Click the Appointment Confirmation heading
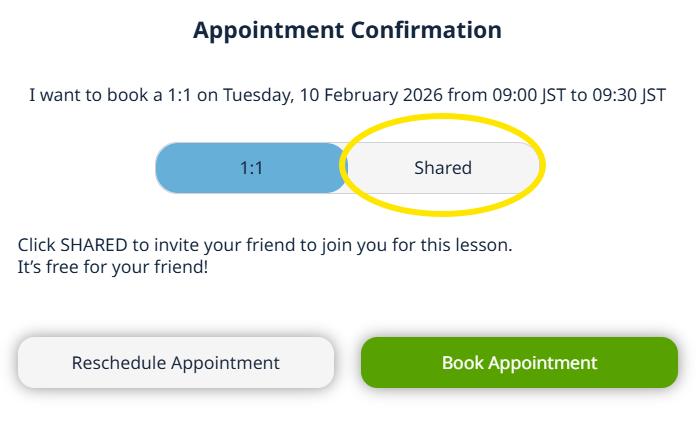This screenshot has height=421, width=699. click(x=347, y=30)
